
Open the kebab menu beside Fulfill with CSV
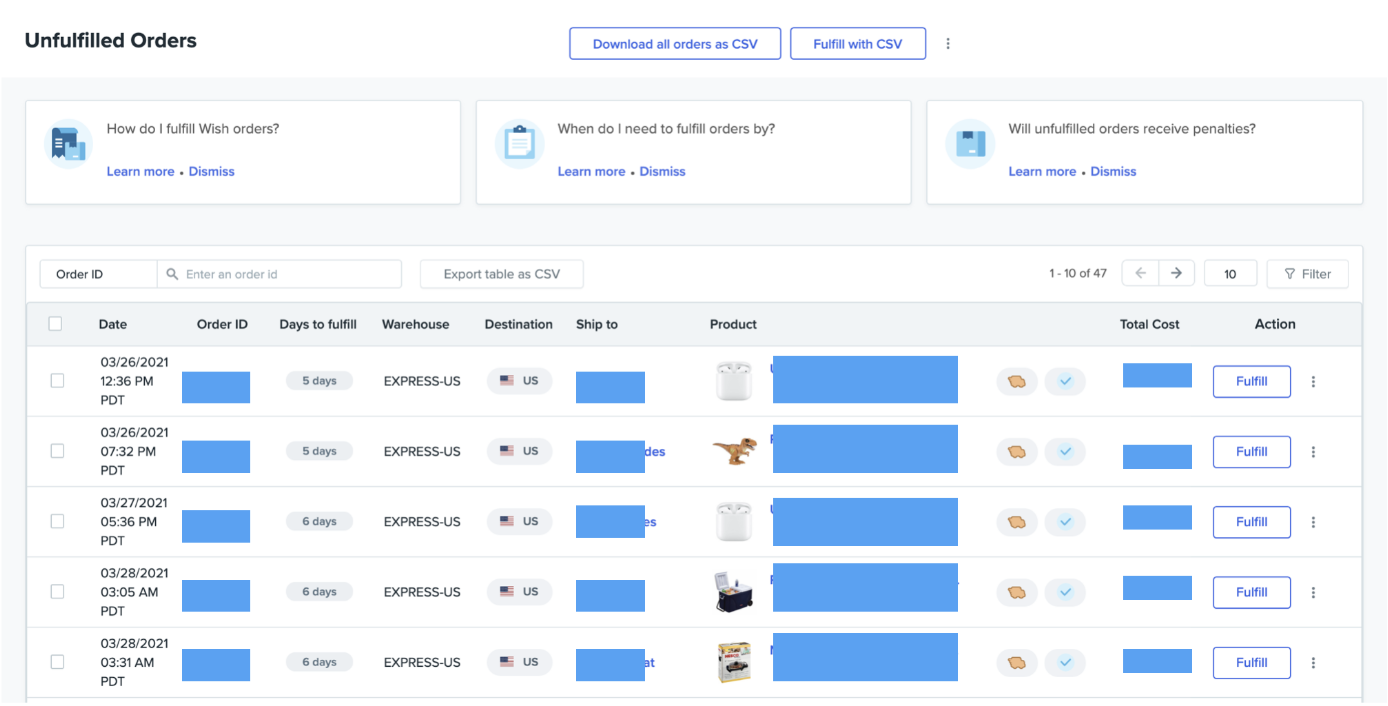click(948, 44)
